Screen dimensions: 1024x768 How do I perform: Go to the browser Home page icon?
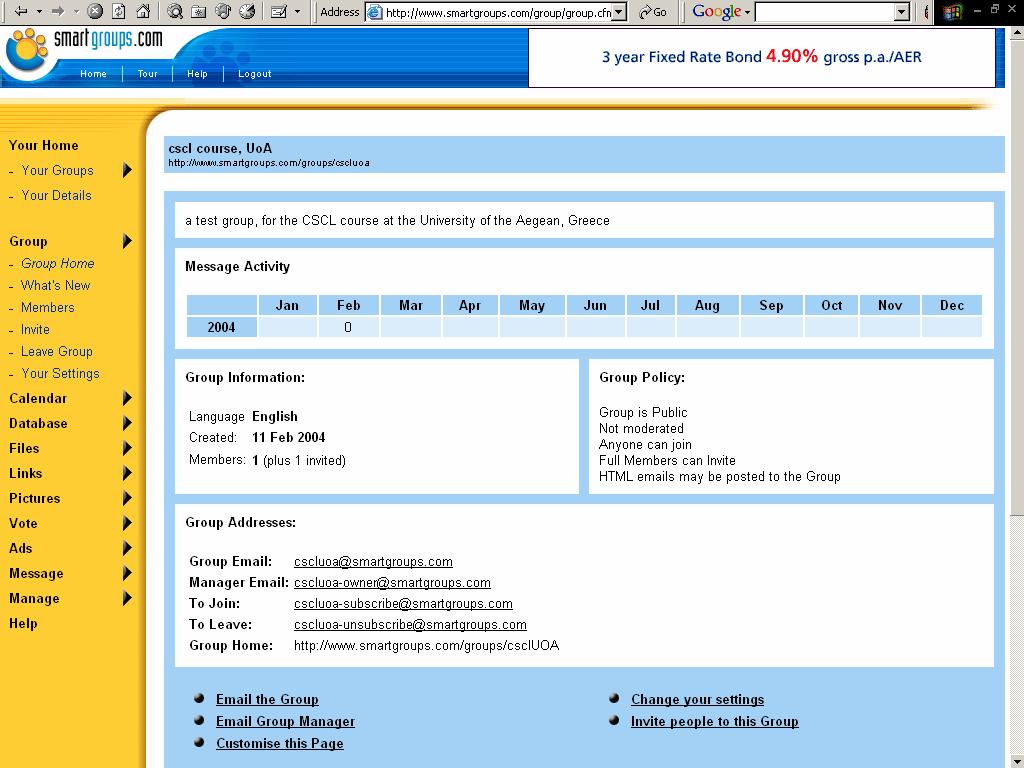[x=143, y=11]
